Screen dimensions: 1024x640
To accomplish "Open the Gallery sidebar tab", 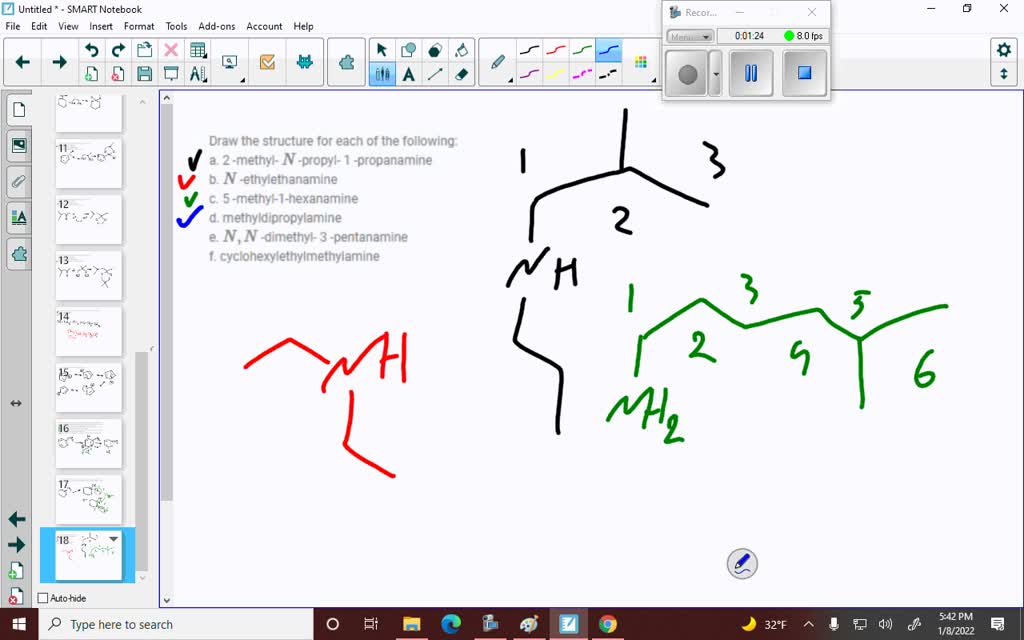I will [19, 145].
